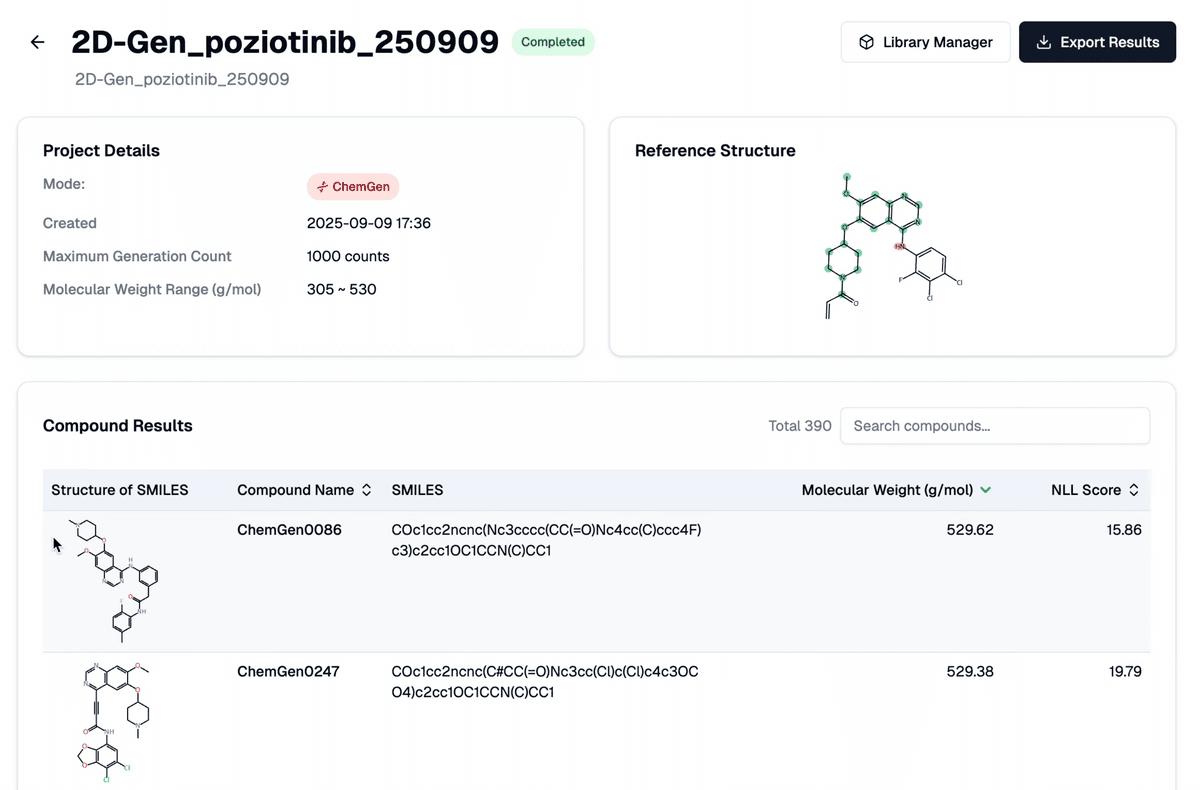
Task: Export the compound results
Action: tap(1097, 42)
